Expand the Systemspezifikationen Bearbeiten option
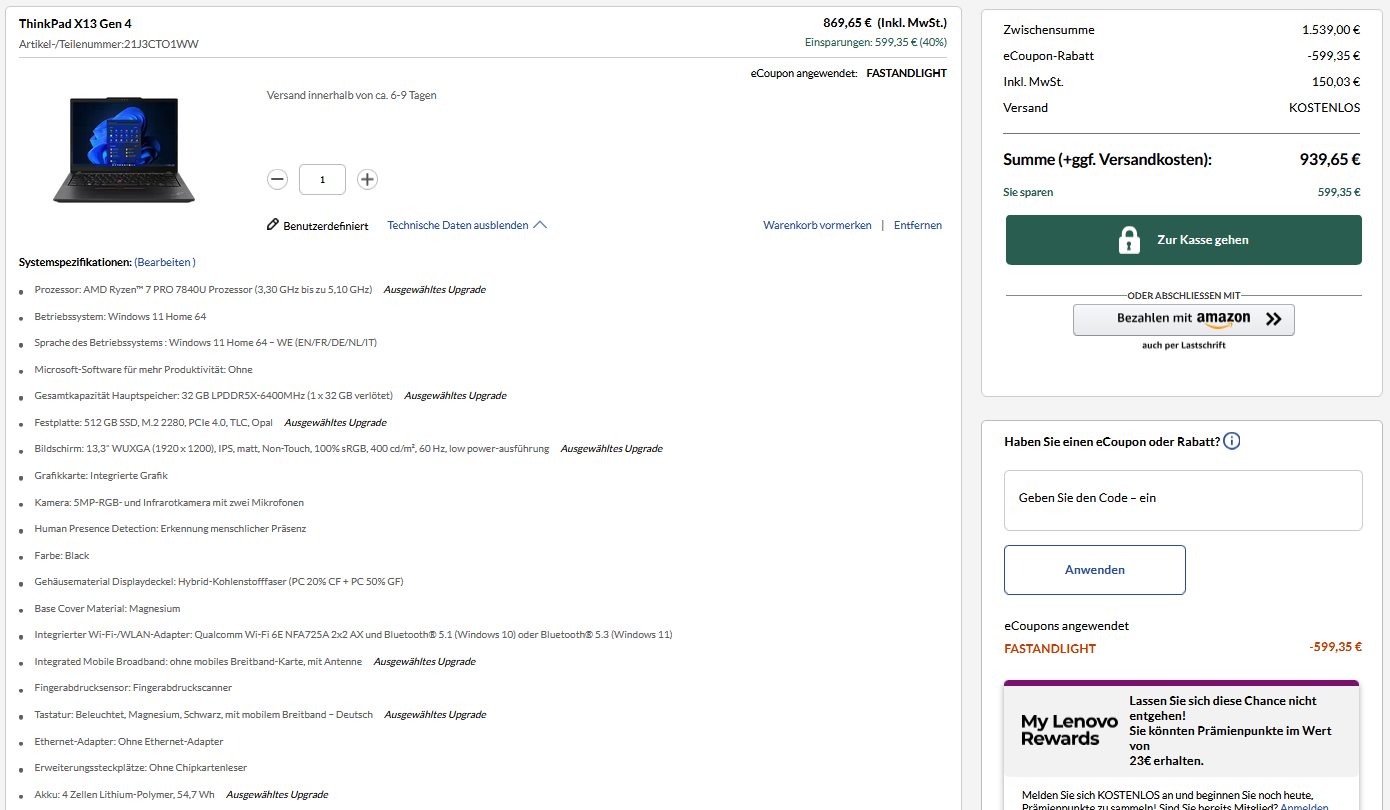Viewport: 1390px width, 810px height. [165, 261]
